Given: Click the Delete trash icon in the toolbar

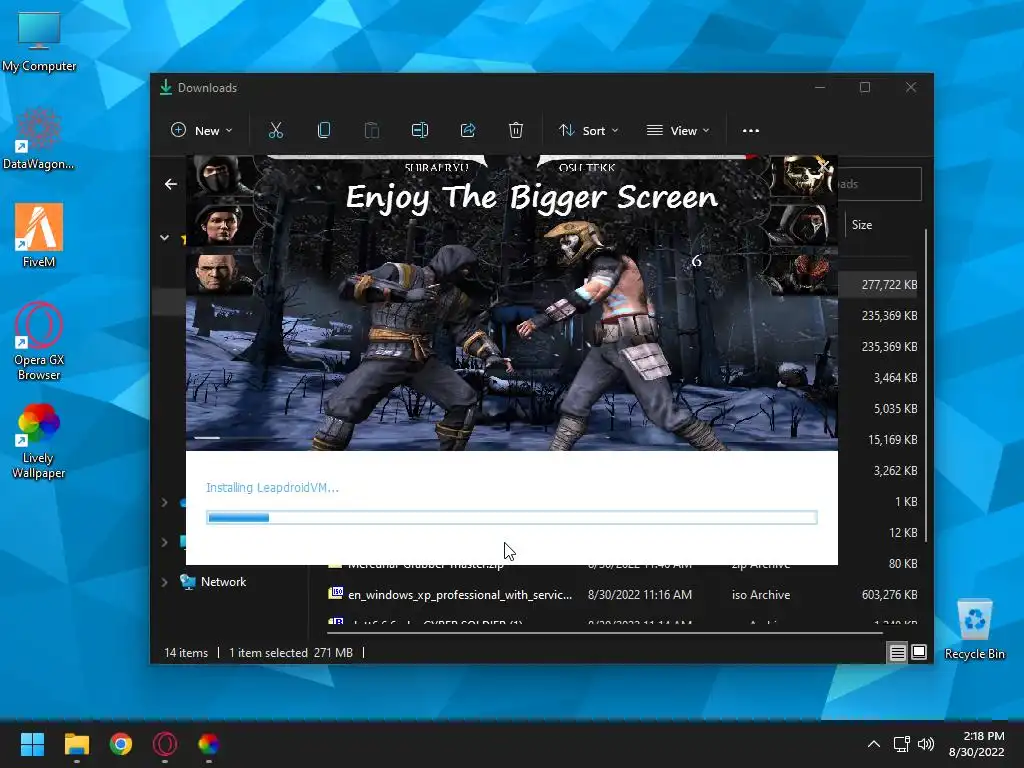Looking at the screenshot, I should point(516,131).
